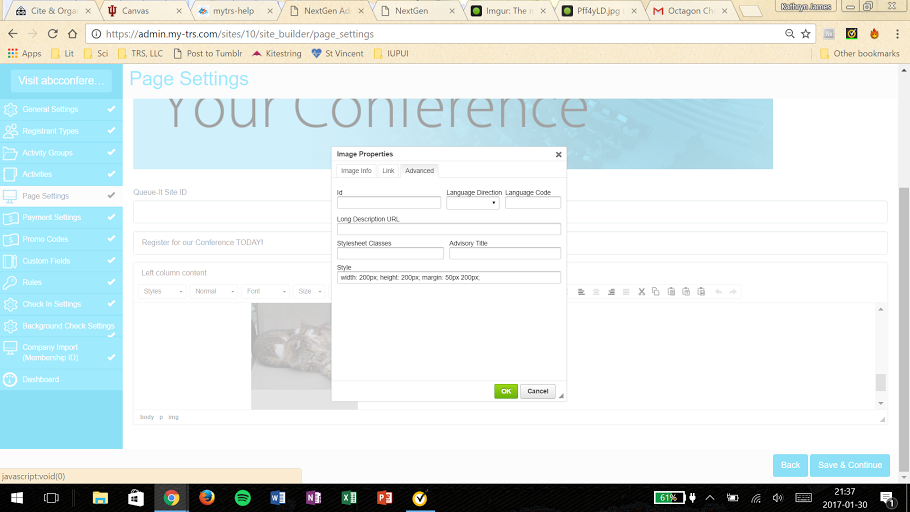Click the Copy icon in editor toolbar

(656, 292)
